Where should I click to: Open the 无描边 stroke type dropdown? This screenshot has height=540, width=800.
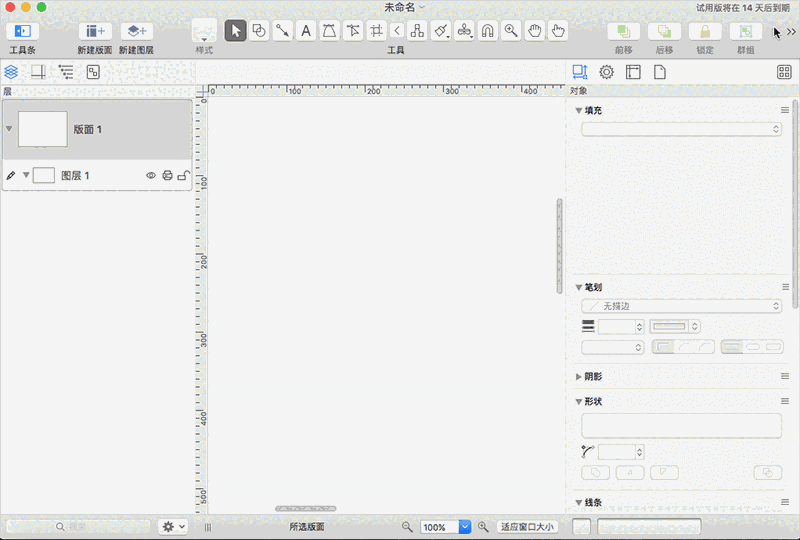point(681,306)
